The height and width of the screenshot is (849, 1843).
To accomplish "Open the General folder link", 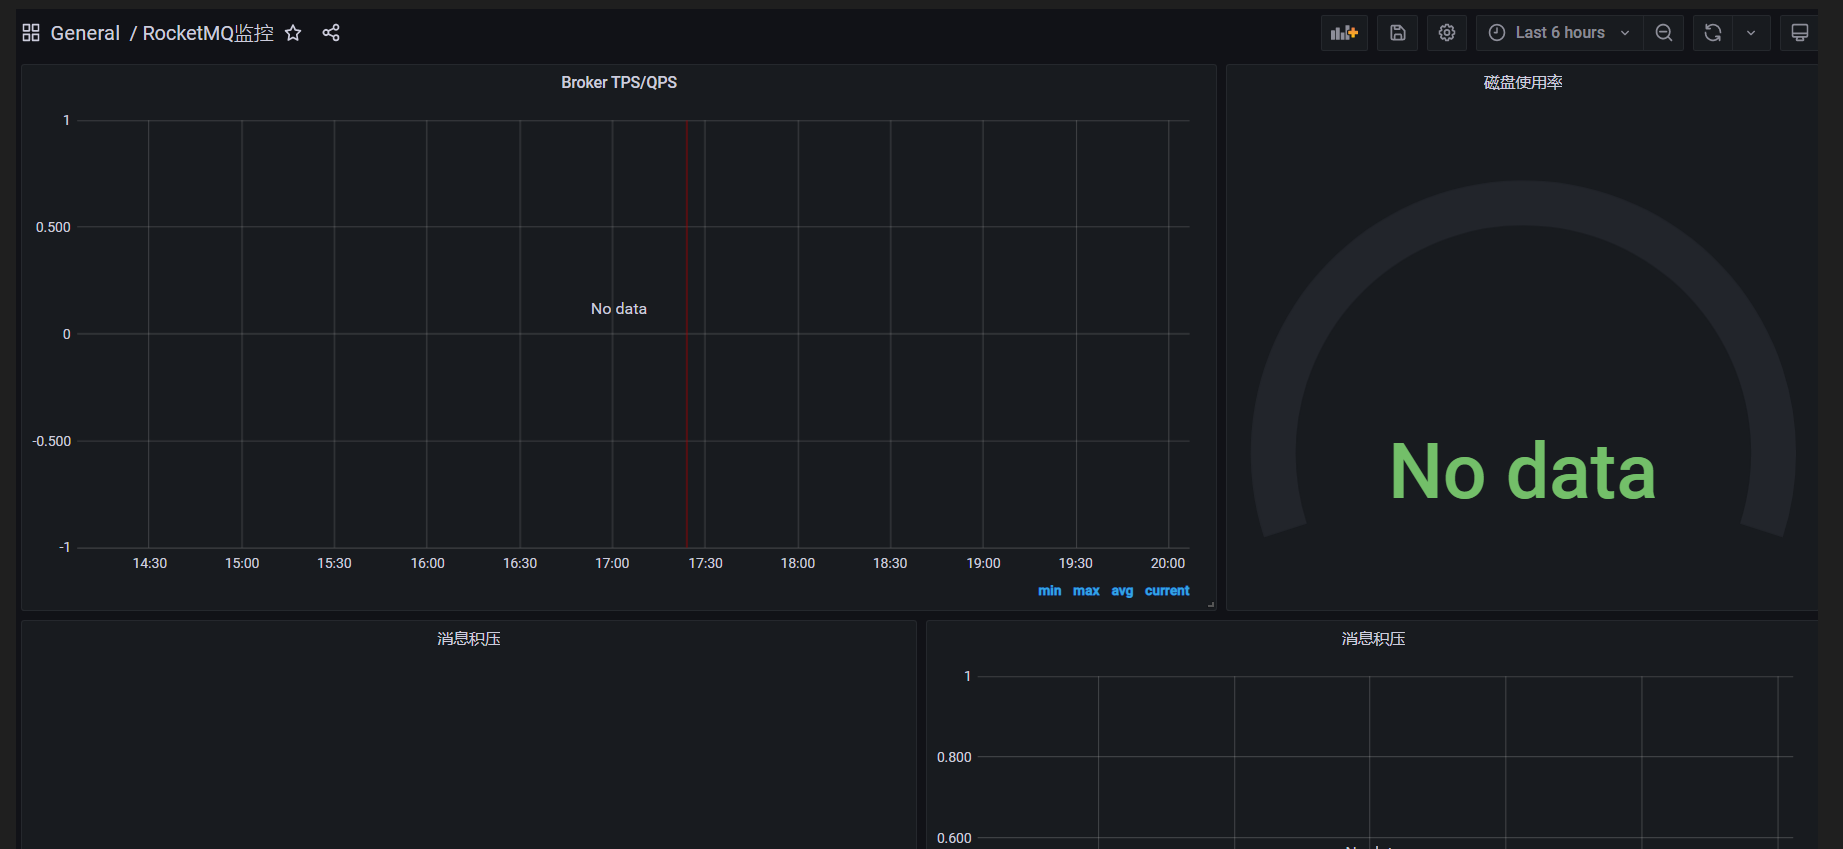I will click(x=85, y=33).
